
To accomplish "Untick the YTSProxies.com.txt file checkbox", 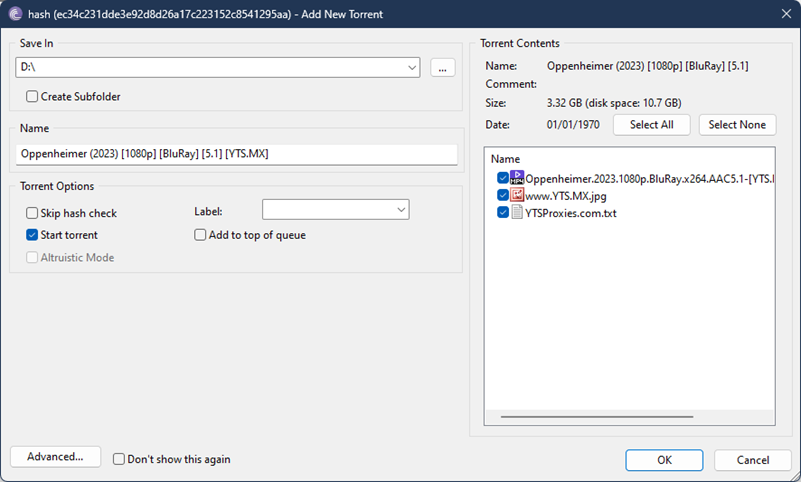I will click(x=503, y=212).
